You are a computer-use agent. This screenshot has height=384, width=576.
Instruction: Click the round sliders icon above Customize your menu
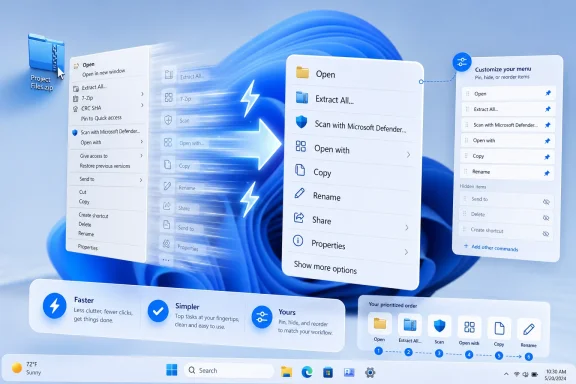click(x=462, y=62)
